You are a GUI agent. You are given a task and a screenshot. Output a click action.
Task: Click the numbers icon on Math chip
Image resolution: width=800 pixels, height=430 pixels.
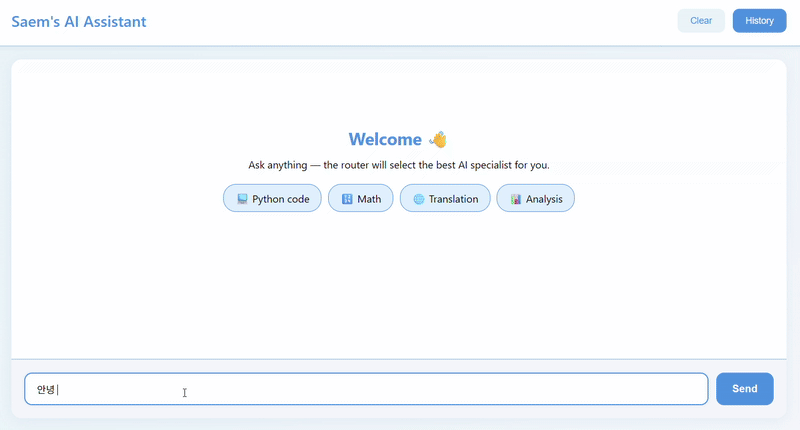tap(347, 199)
